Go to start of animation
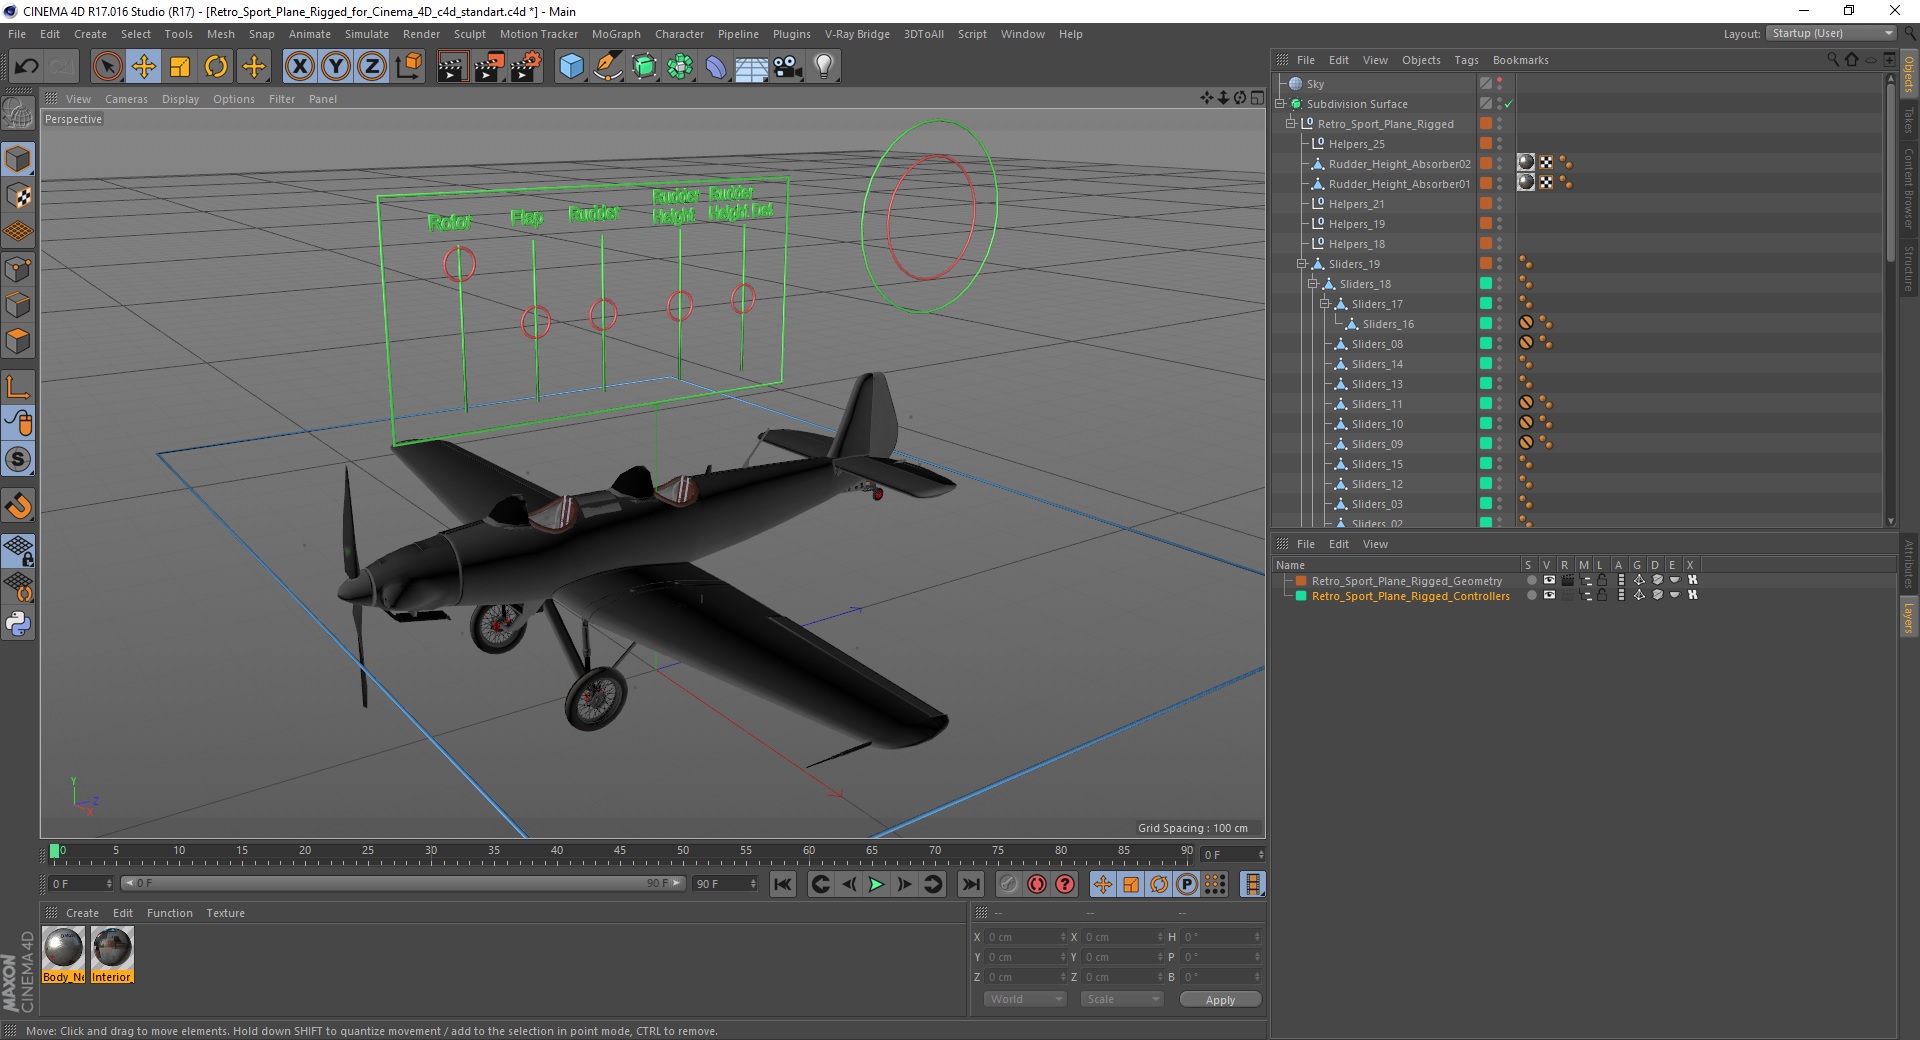 click(x=782, y=884)
